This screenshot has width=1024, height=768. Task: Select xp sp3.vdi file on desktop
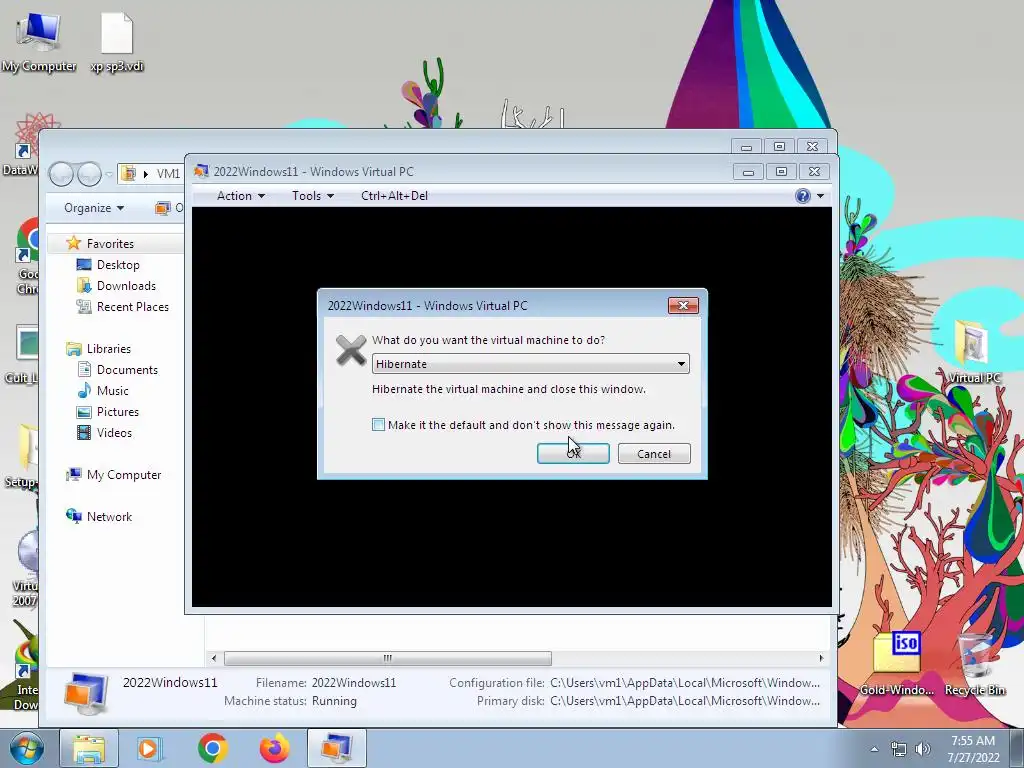(x=117, y=42)
